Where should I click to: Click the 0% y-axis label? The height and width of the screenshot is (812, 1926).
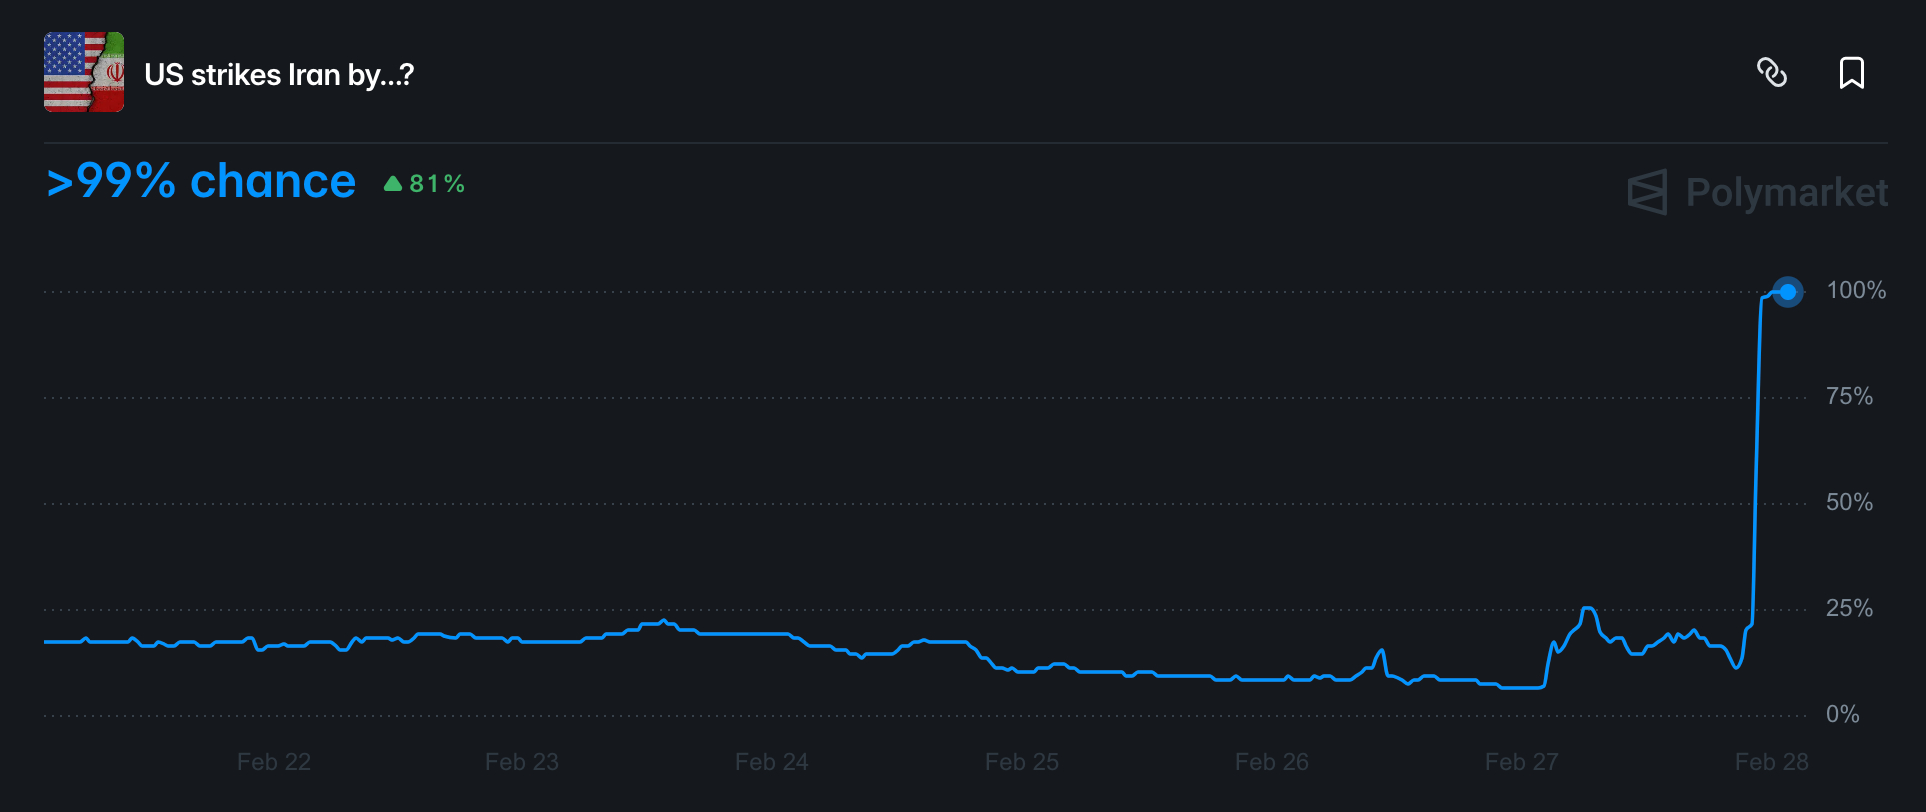1842,715
